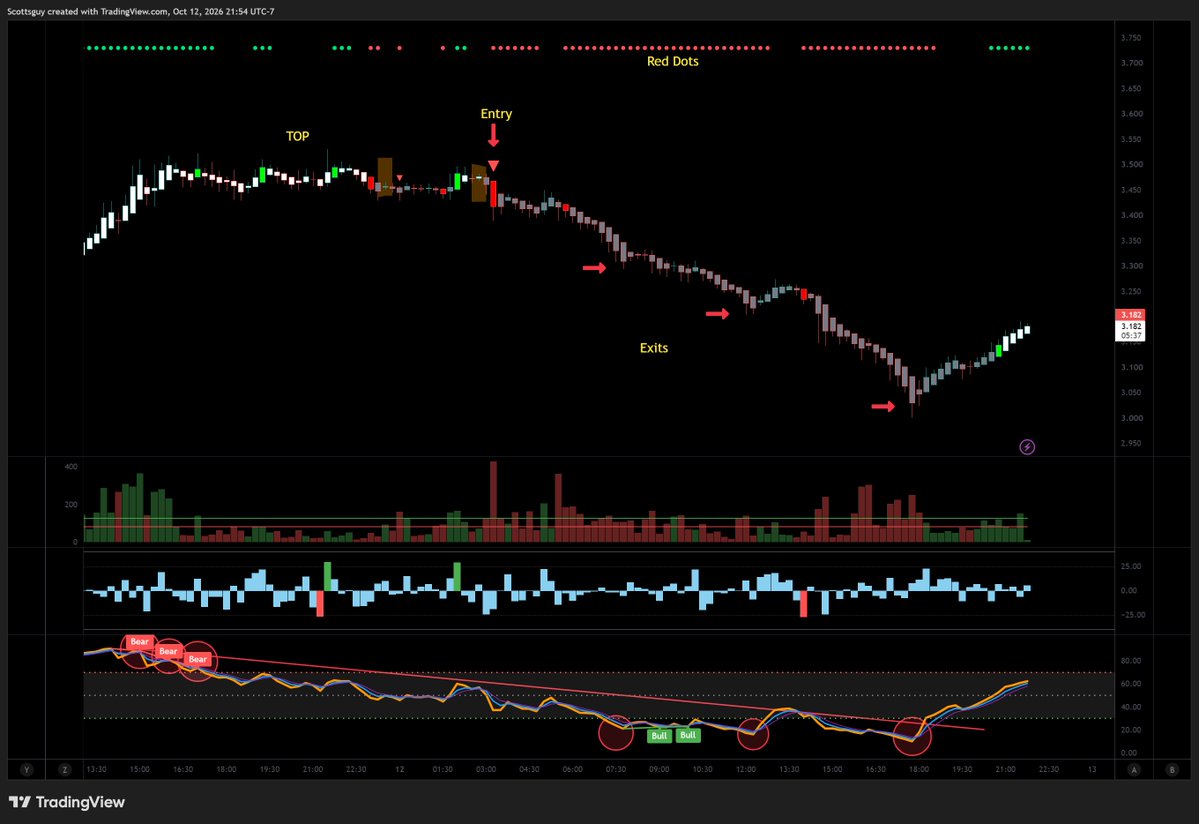Click the 3.700 price axis label
Image resolution: width=1199 pixels, height=824 pixels.
click(x=1131, y=63)
